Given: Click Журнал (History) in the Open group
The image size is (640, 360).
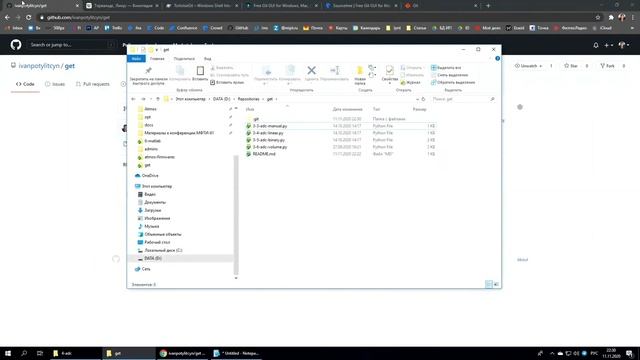Looking at the screenshot, I should (410, 82).
